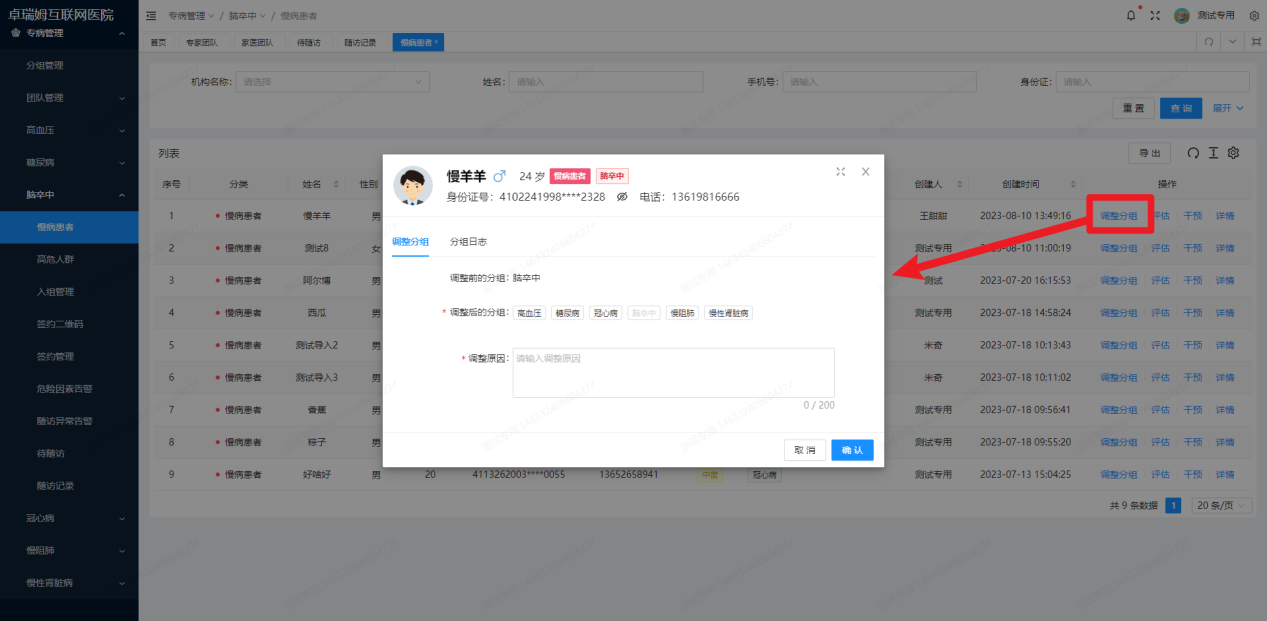Select 慢阻肺 as the new group

point(682,313)
